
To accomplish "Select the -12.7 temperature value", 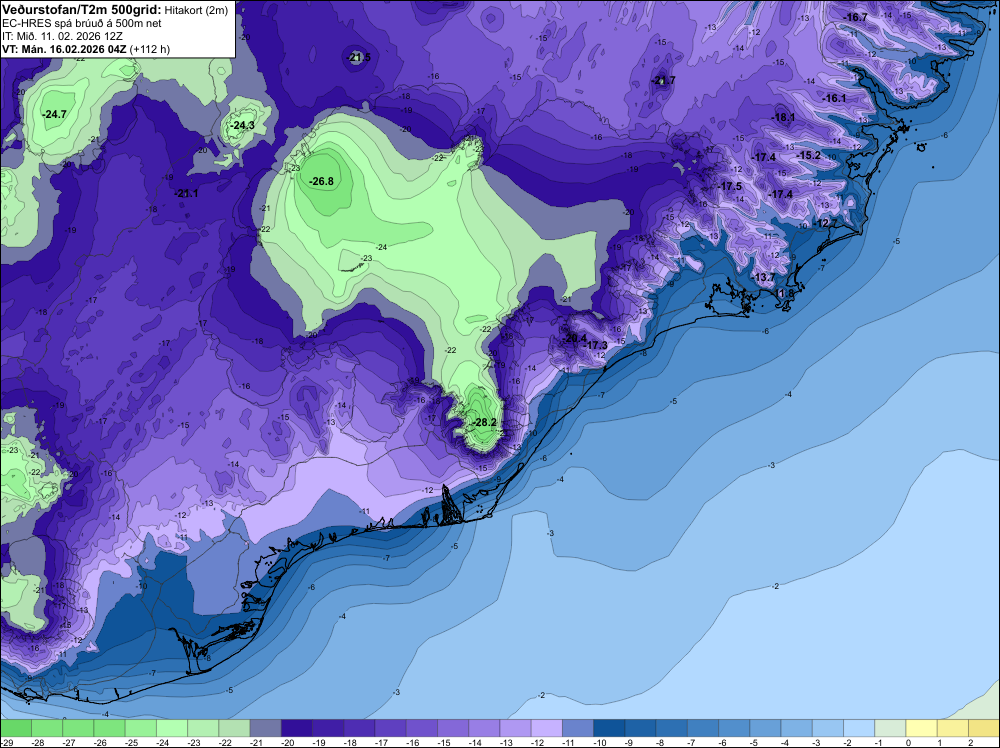I will pyautogui.click(x=827, y=223).
